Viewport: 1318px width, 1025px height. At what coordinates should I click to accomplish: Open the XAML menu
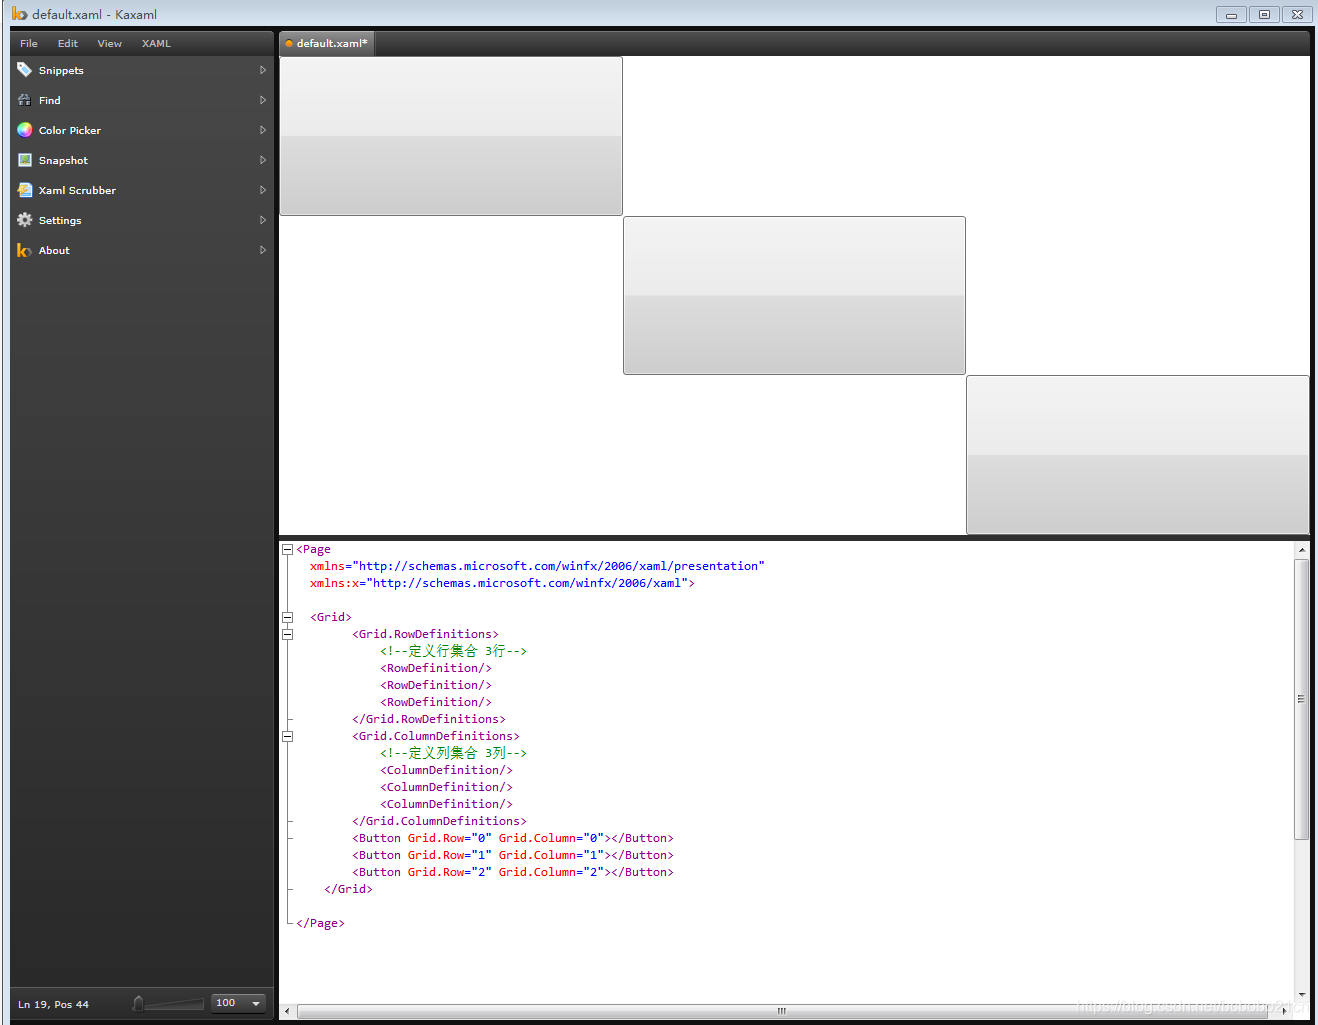(156, 43)
